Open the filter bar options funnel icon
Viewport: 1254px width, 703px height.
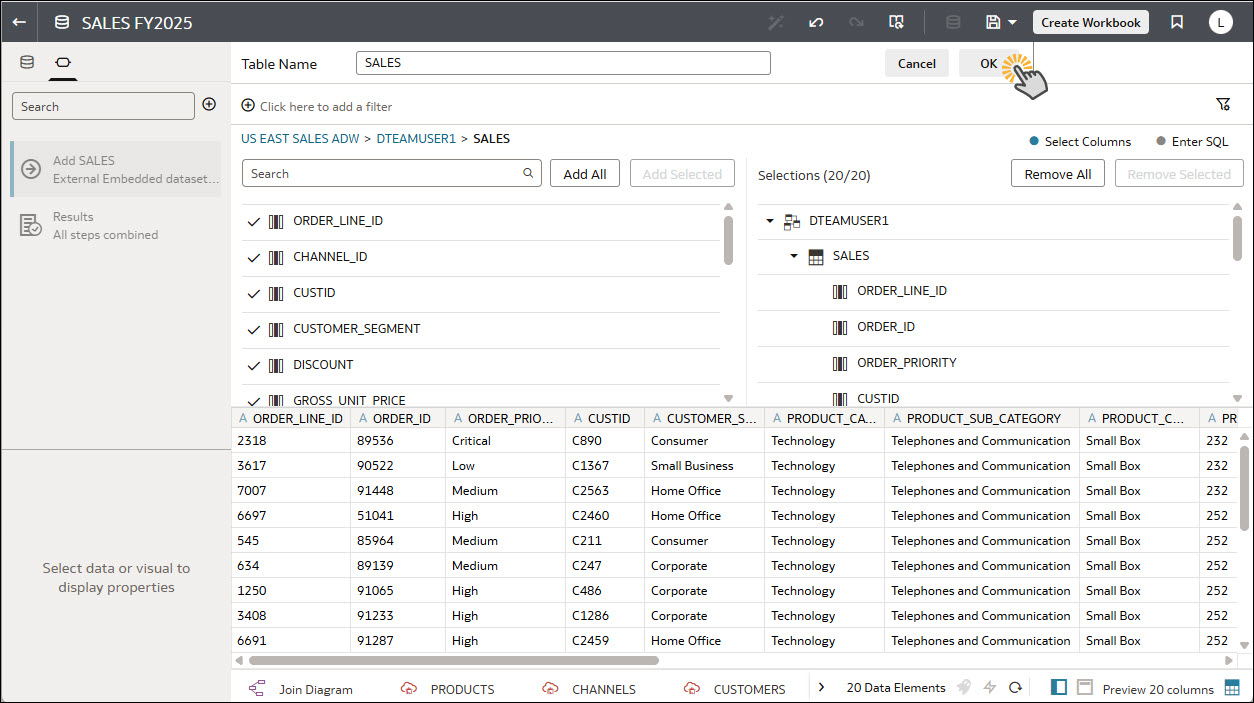(1222, 105)
